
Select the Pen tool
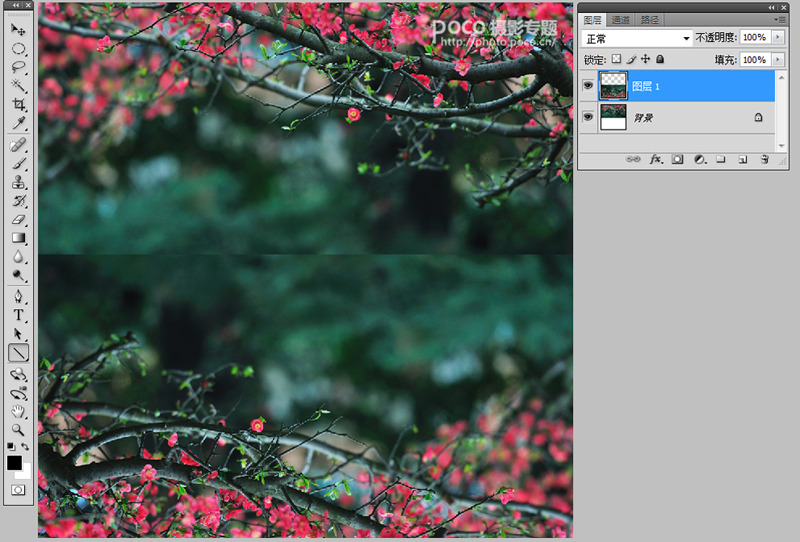click(x=18, y=297)
